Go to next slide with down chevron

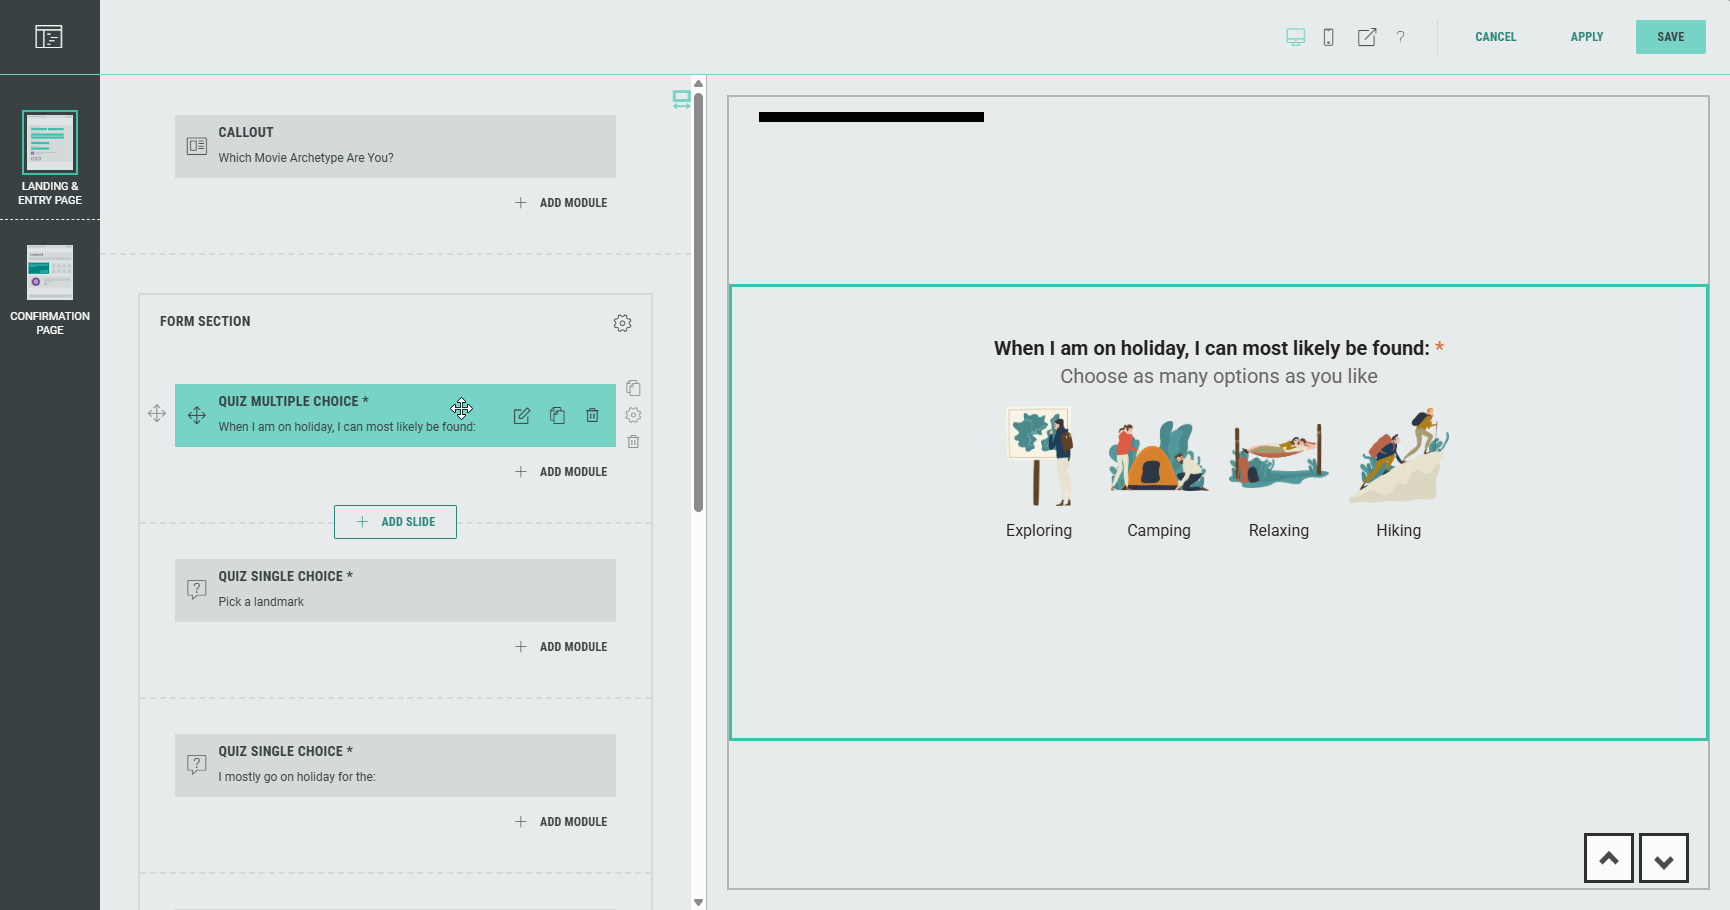pyautogui.click(x=1663, y=859)
